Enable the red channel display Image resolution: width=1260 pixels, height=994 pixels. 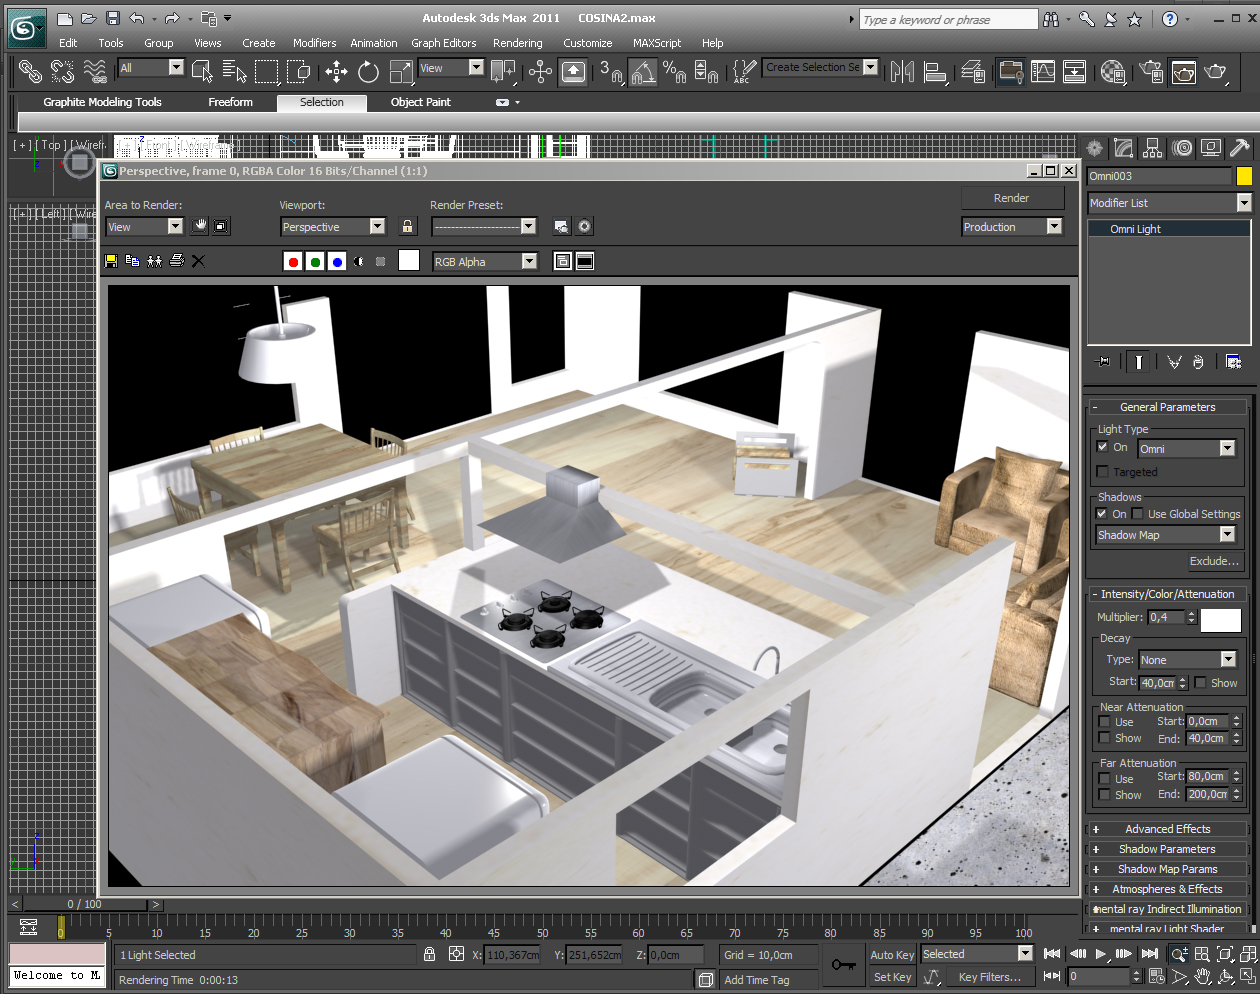[x=293, y=262]
